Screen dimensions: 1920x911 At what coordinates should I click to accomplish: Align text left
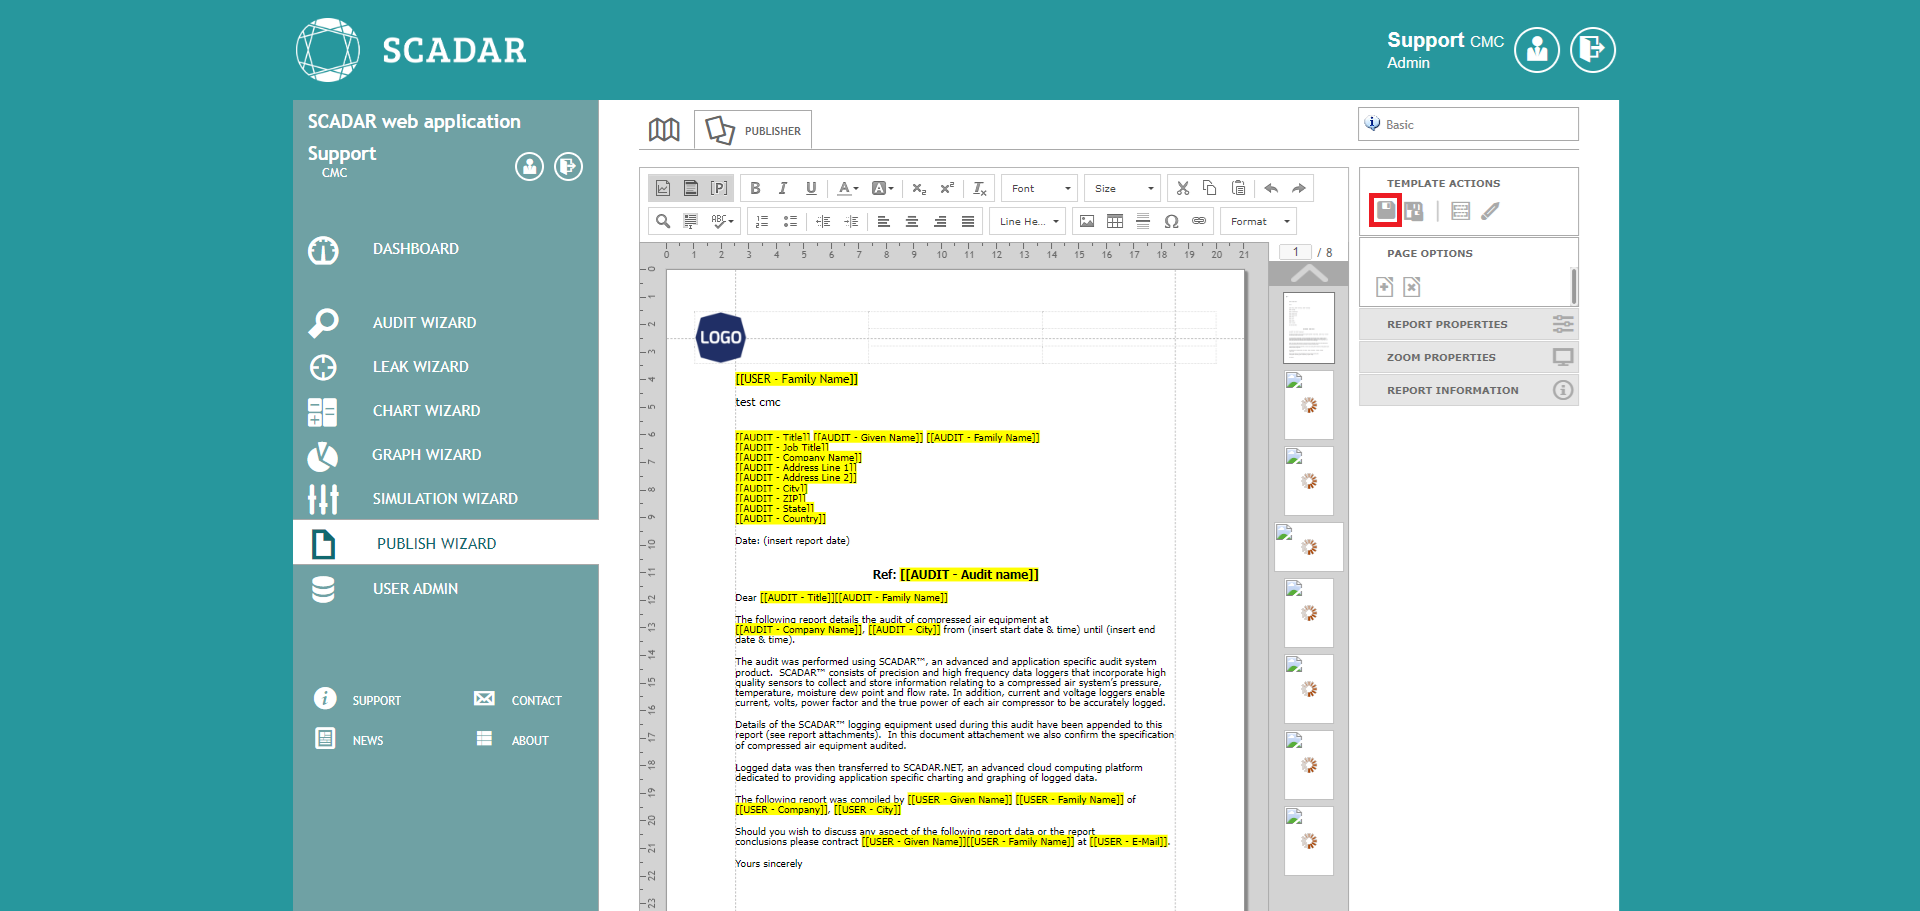[x=884, y=221]
